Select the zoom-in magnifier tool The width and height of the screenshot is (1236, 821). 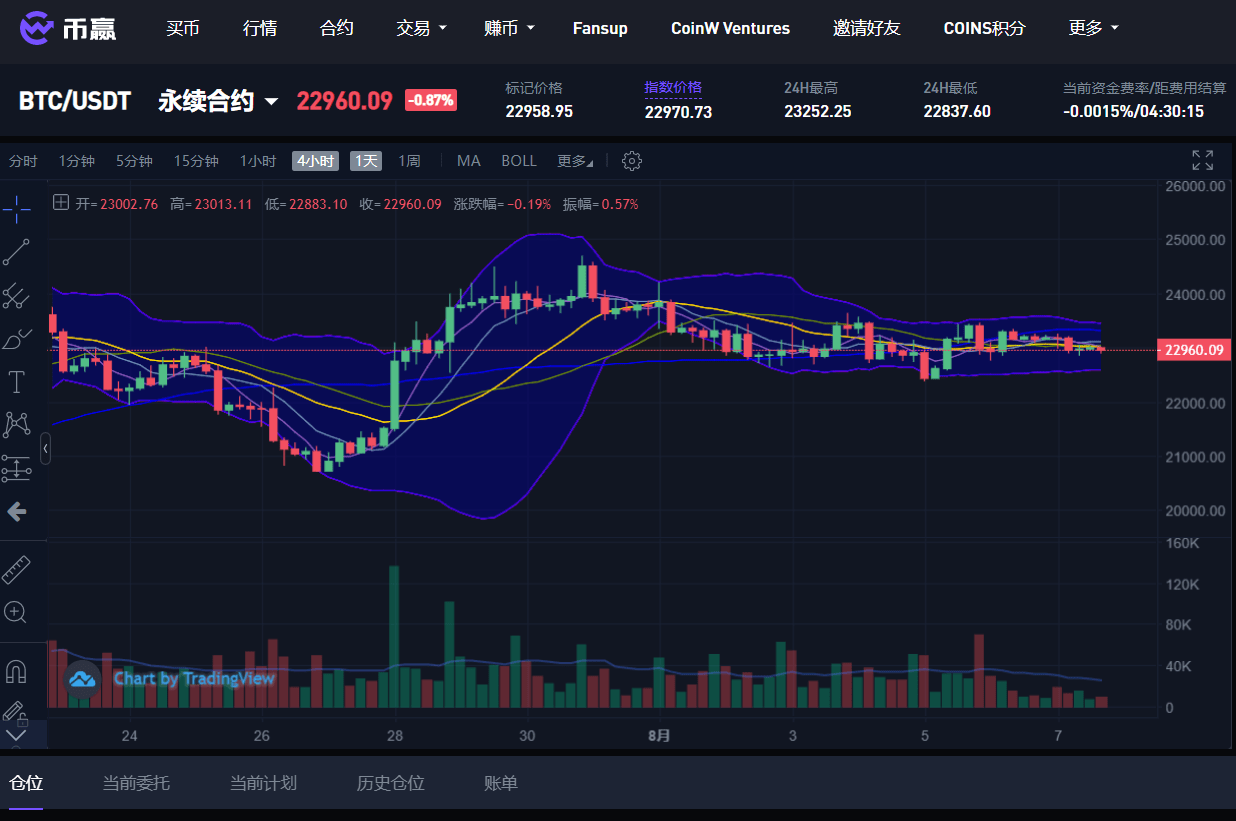click(x=16, y=612)
